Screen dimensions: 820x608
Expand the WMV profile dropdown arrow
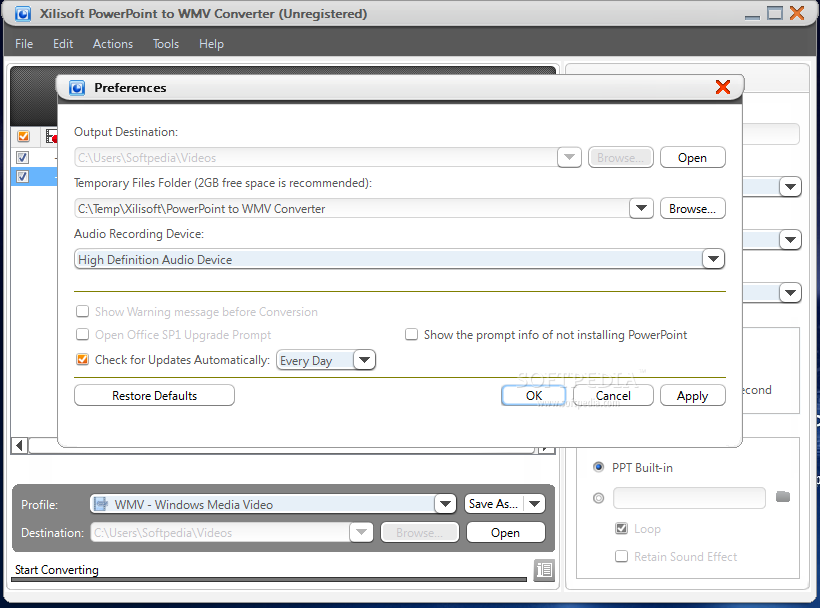[445, 504]
